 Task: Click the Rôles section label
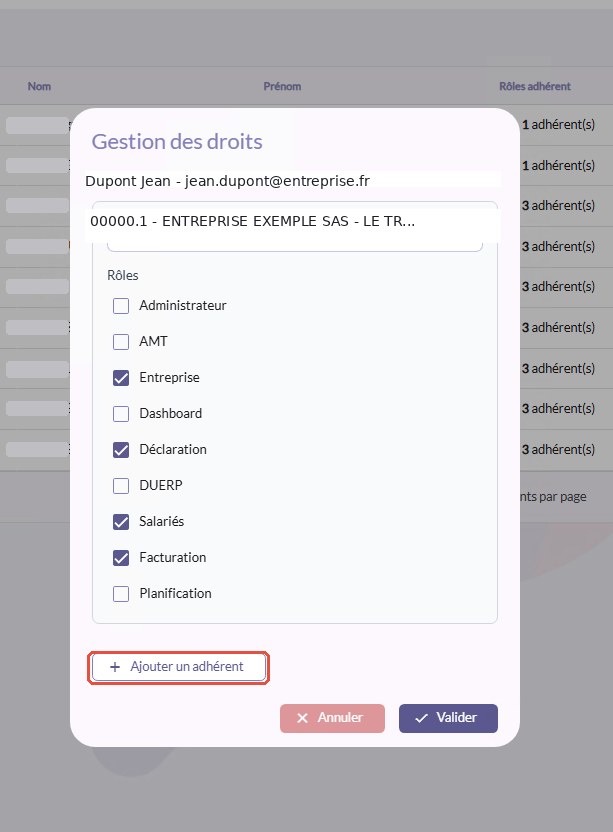point(123,275)
